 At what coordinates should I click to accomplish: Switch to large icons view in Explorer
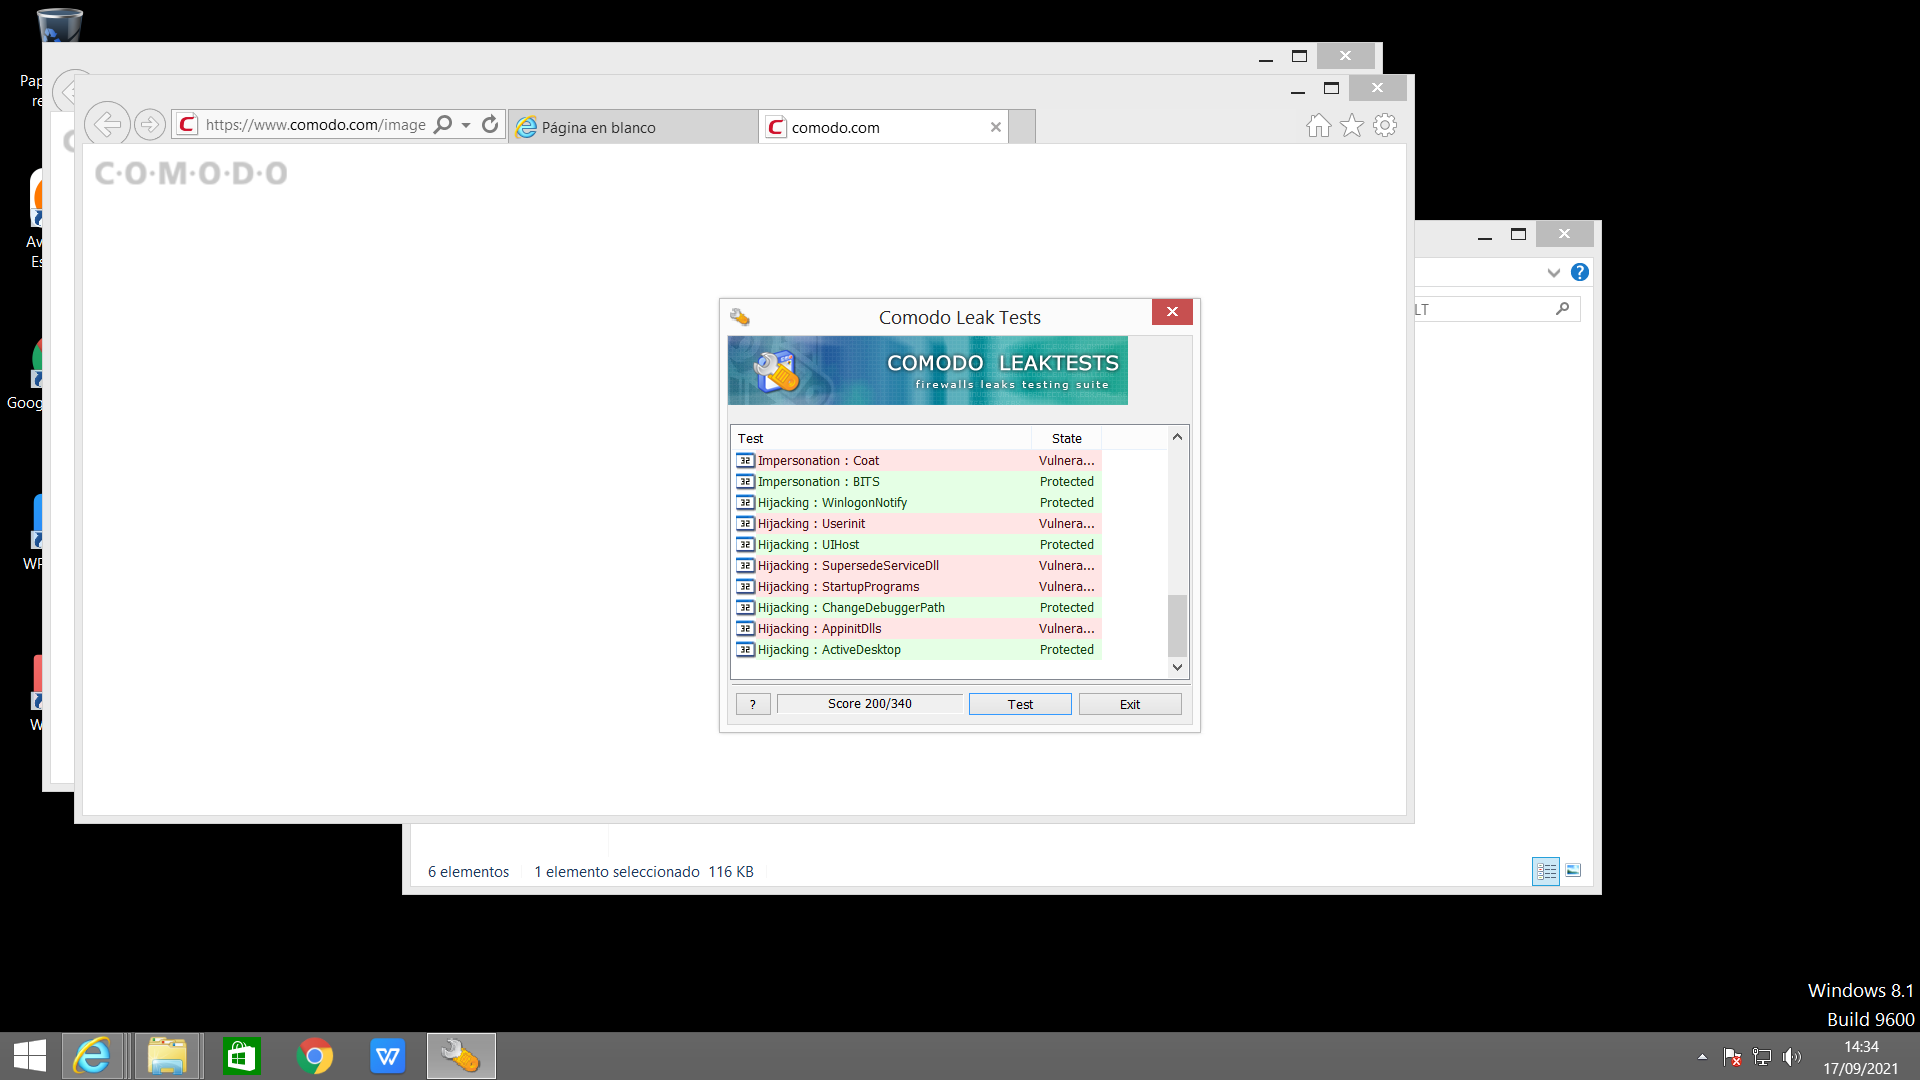pyautogui.click(x=1573, y=871)
